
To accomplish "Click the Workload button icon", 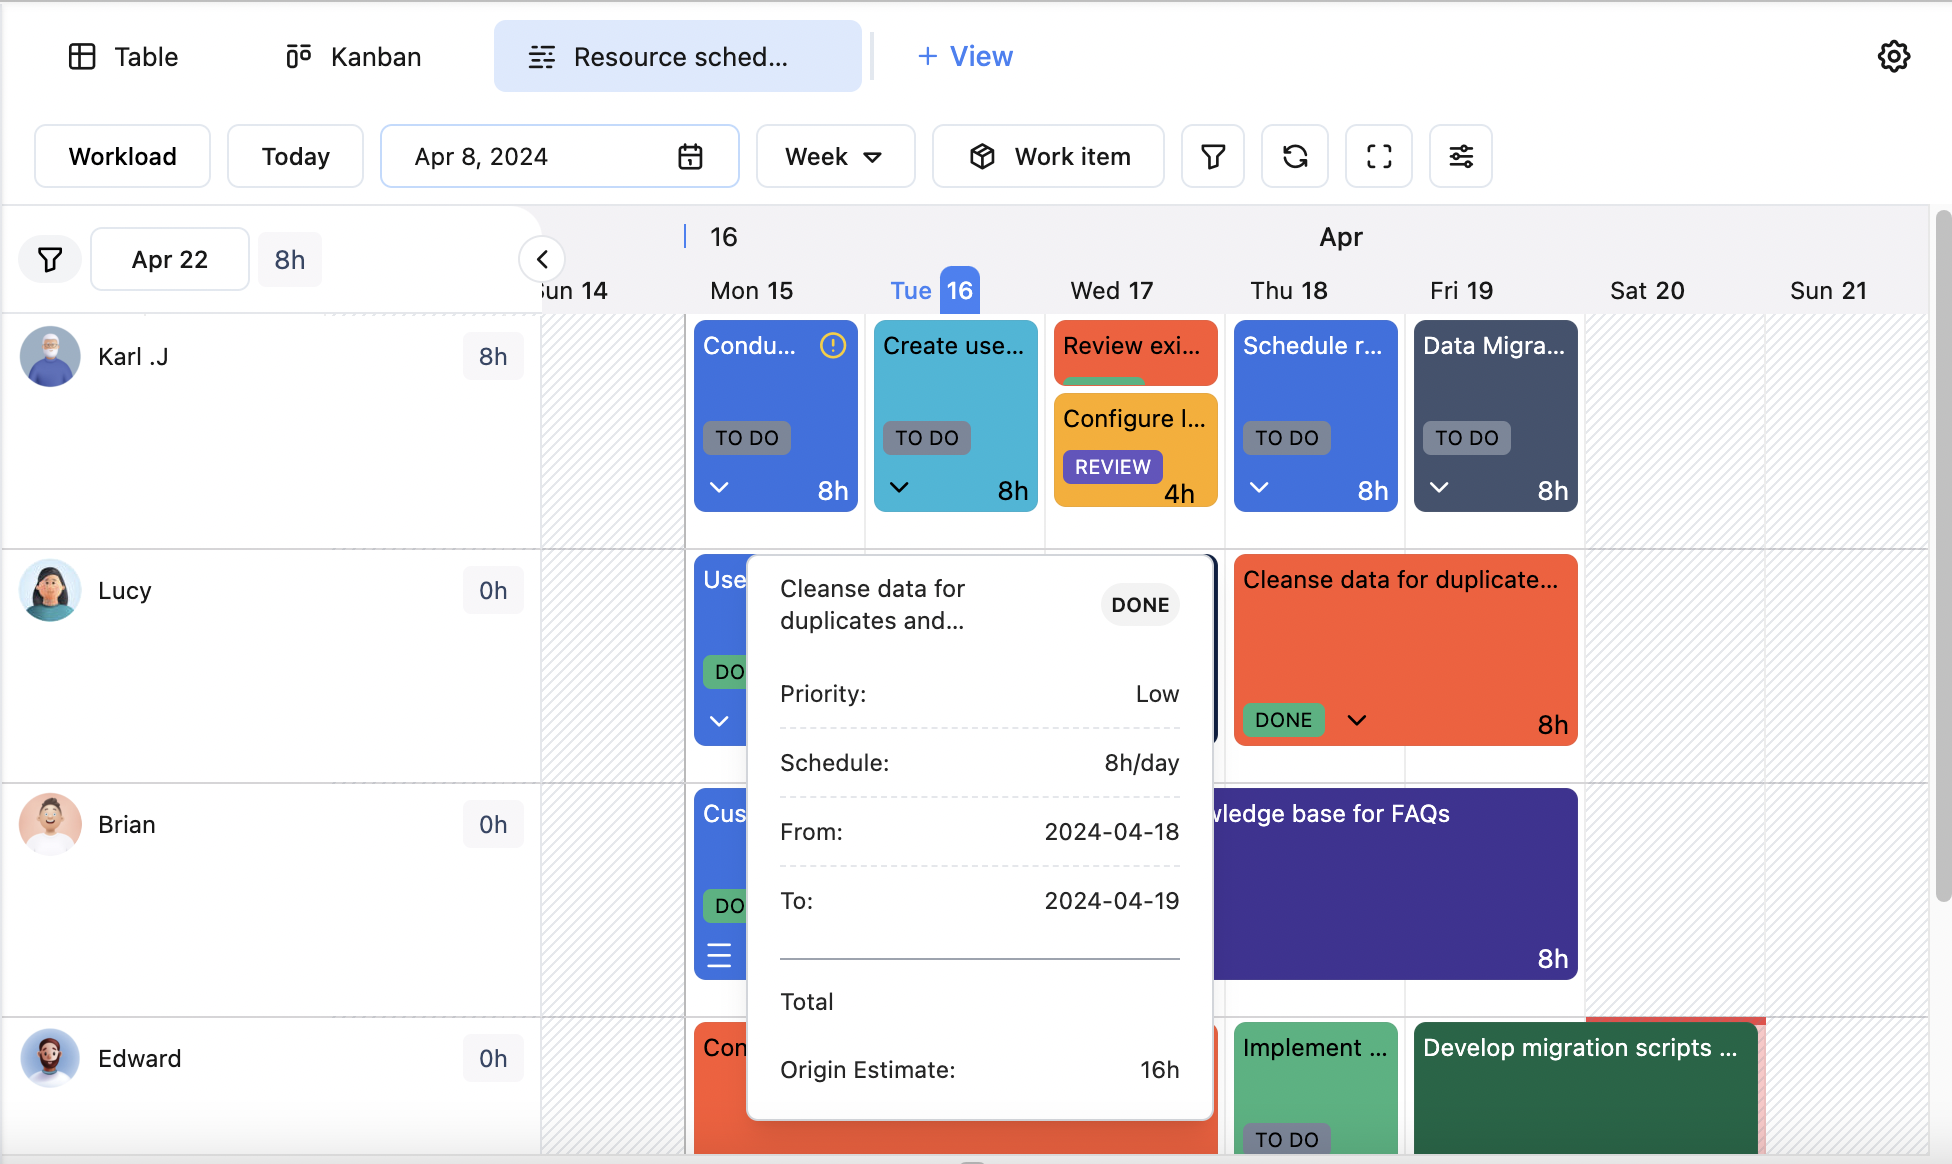I will click(122, 155).
